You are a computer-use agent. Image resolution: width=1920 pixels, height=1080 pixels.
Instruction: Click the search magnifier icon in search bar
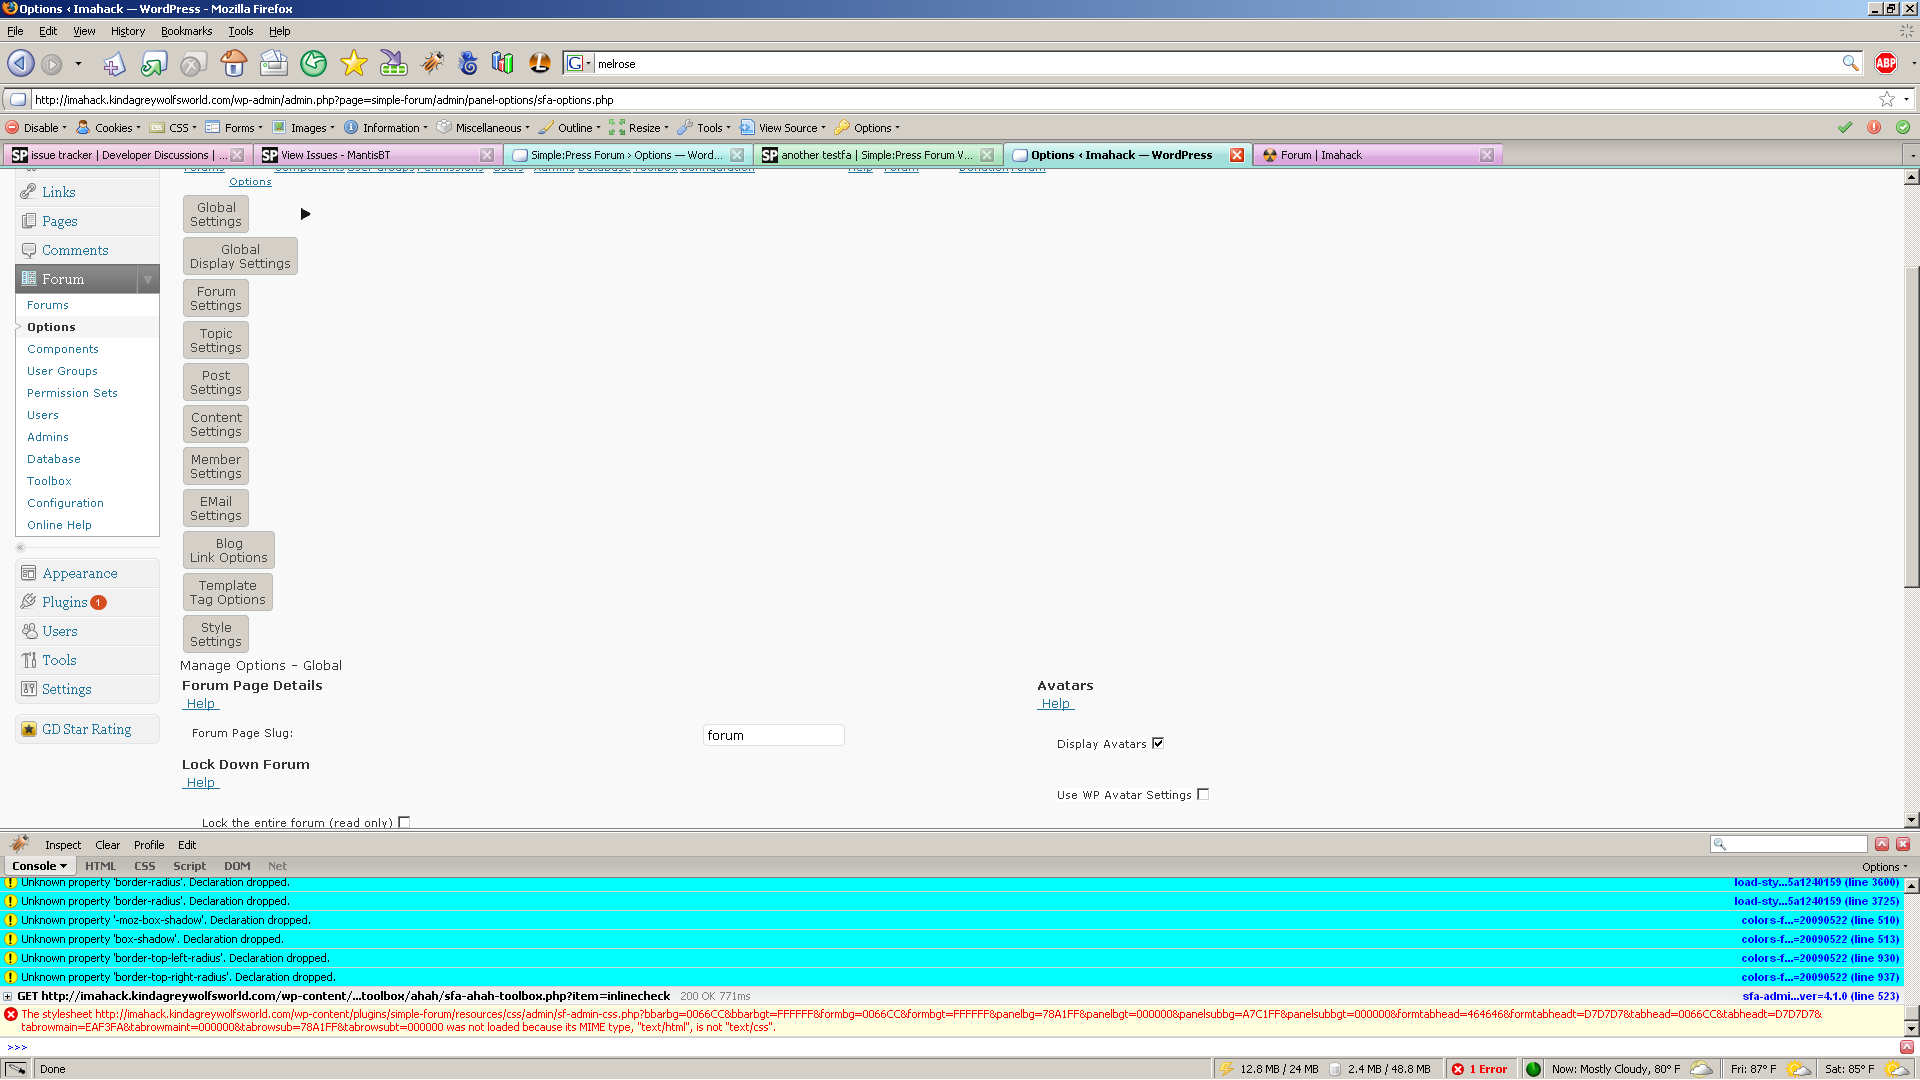pyautogui.click(x=1850, y=63)
